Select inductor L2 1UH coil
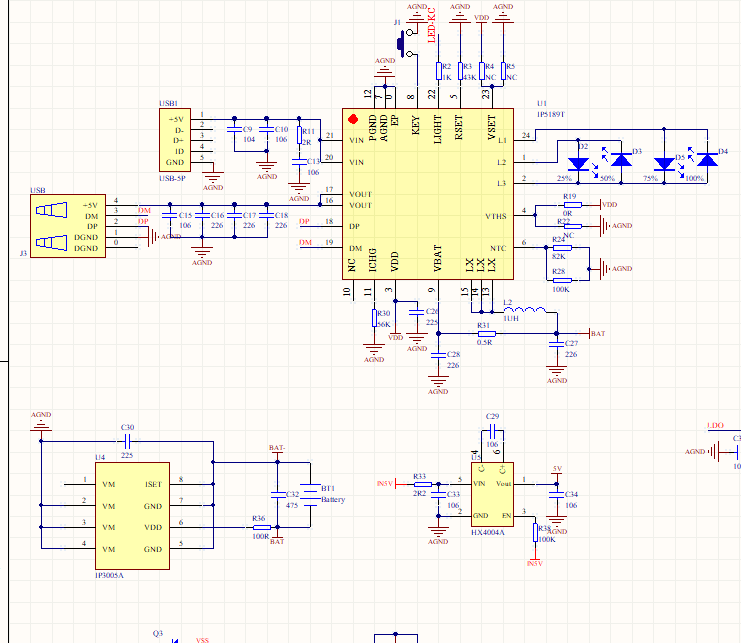The width and height of the screenshot is (741, 643). click(x=525, y=310)
